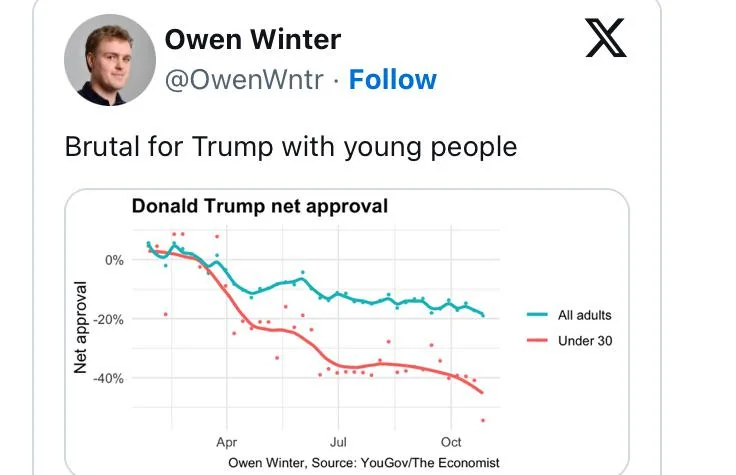The width and height of the screenshot is (736, 475).
Task: Click the lowest red data point at far right
Action: (x=483, y=420)
